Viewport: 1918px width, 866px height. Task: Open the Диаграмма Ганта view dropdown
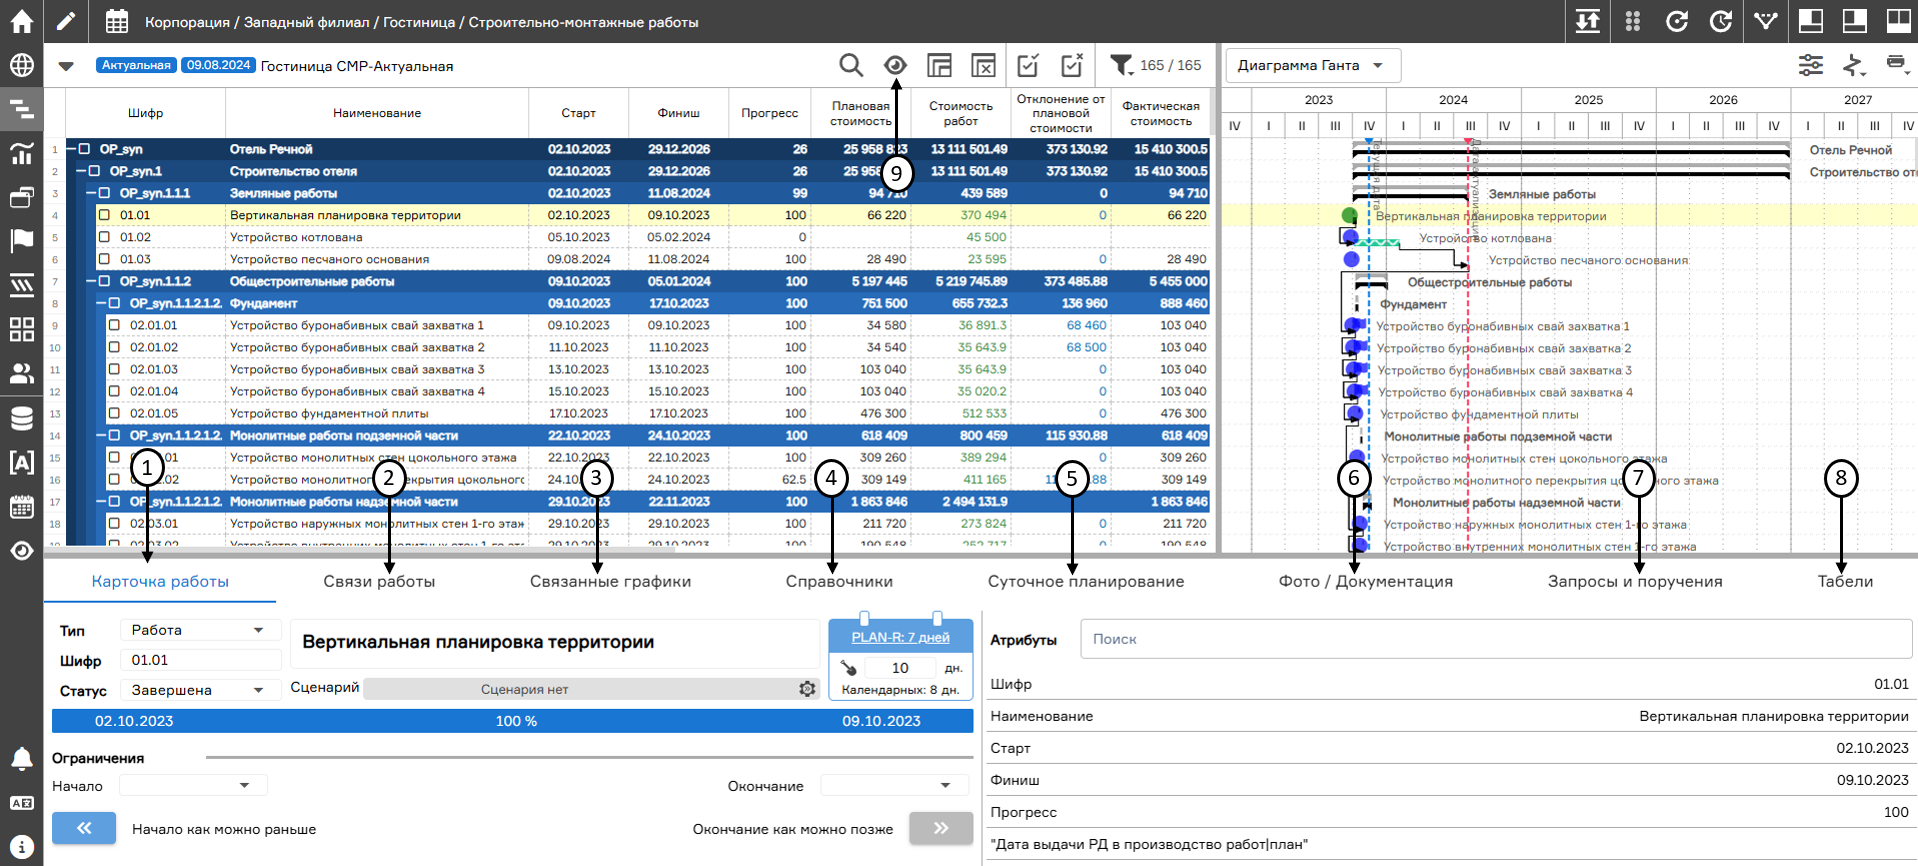click(1313, 65)
